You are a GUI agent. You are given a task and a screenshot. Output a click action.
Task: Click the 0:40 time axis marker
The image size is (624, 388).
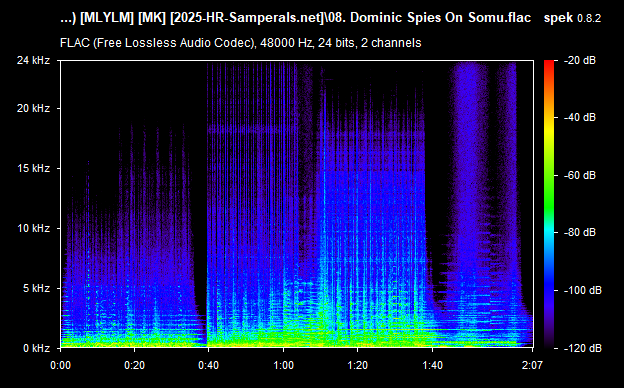(x=209, y=365)
